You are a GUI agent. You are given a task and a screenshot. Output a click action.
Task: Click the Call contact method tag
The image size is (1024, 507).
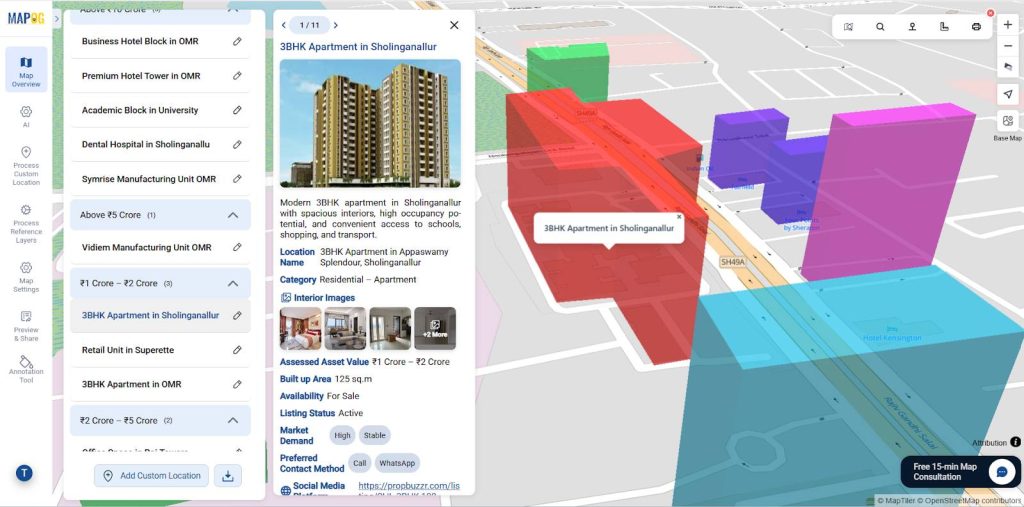pyautogui.click(x=360, y=463)
